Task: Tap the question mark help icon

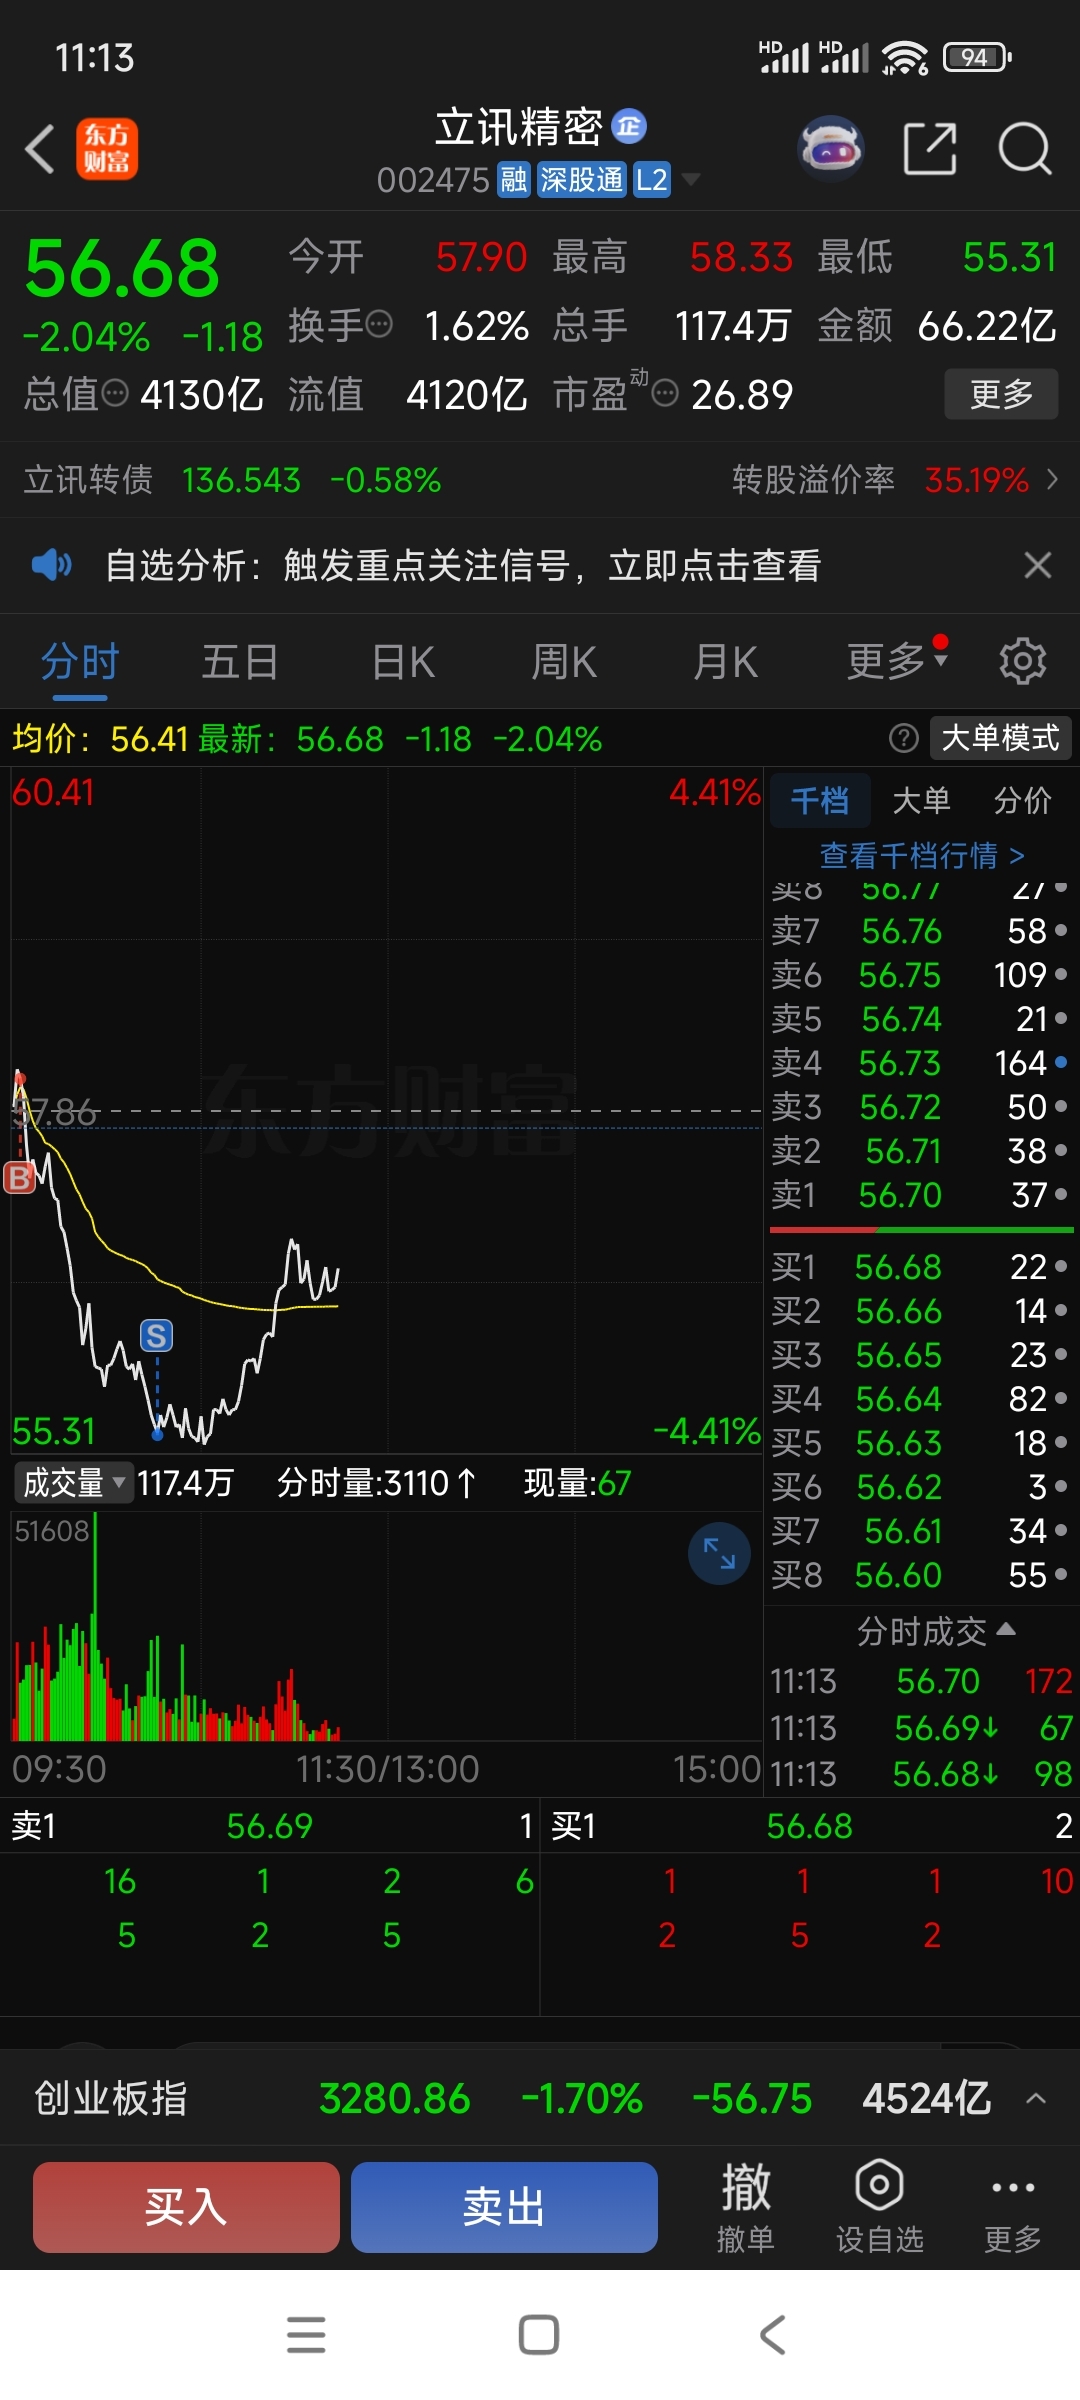Action: 903,738
